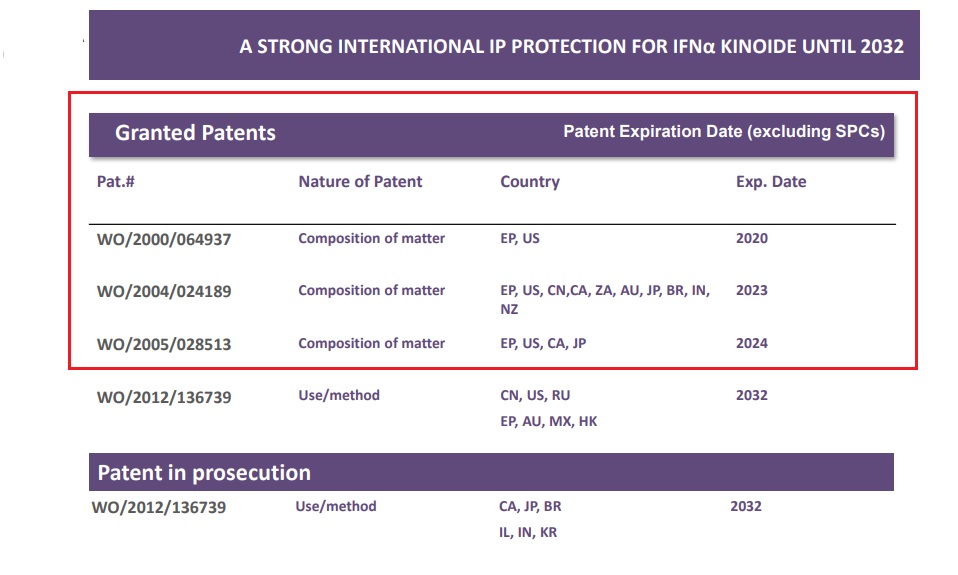Click the "EP, AU, MX, HK" country list
The image size is (958, 575).
coord(548,421)
